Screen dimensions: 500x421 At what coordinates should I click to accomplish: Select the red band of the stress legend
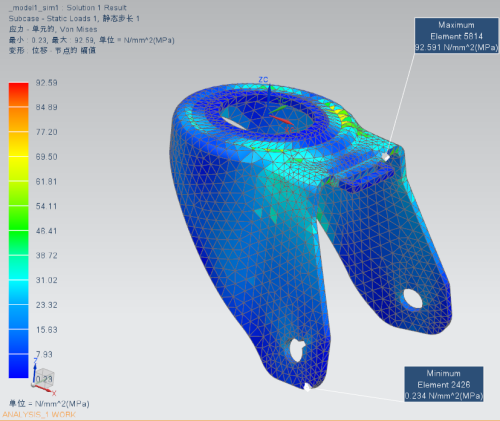[x=19, y=95]
